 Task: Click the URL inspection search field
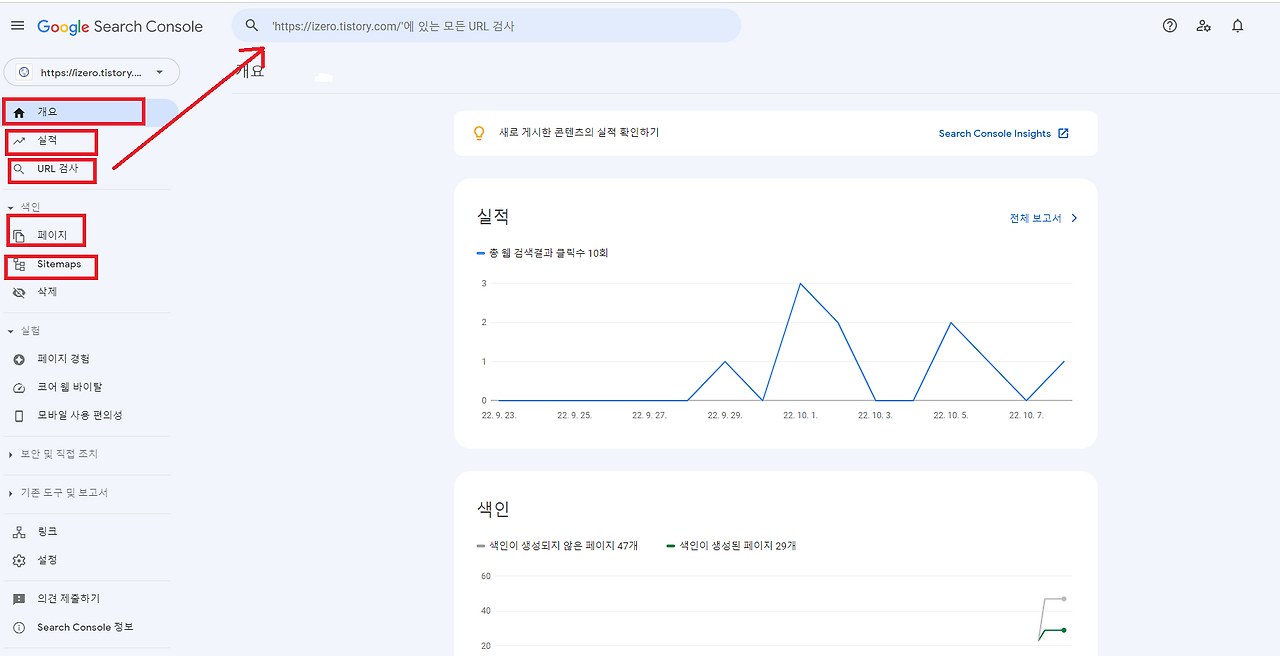pyautogui.click(x=486, y=26)
